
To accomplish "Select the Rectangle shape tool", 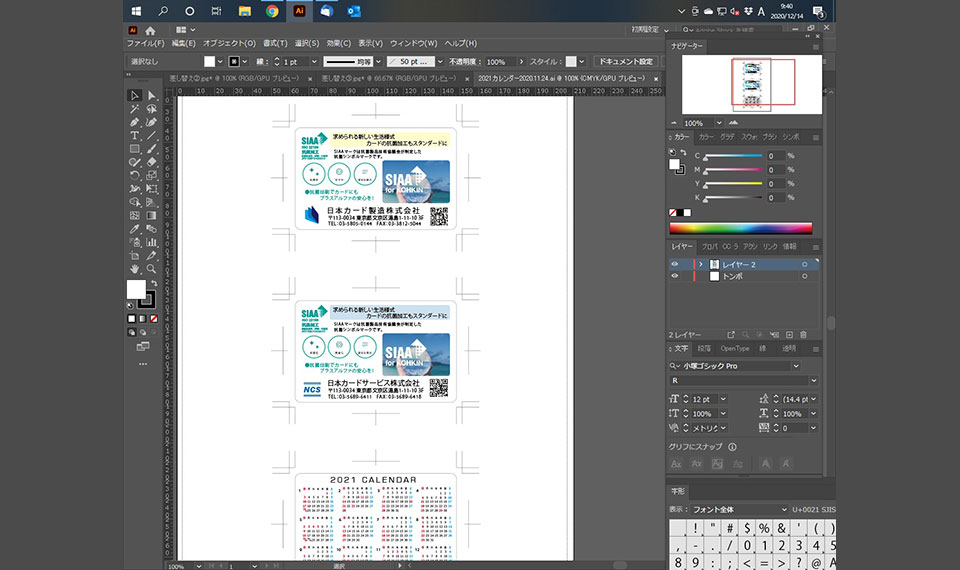I will coord(134,148).
